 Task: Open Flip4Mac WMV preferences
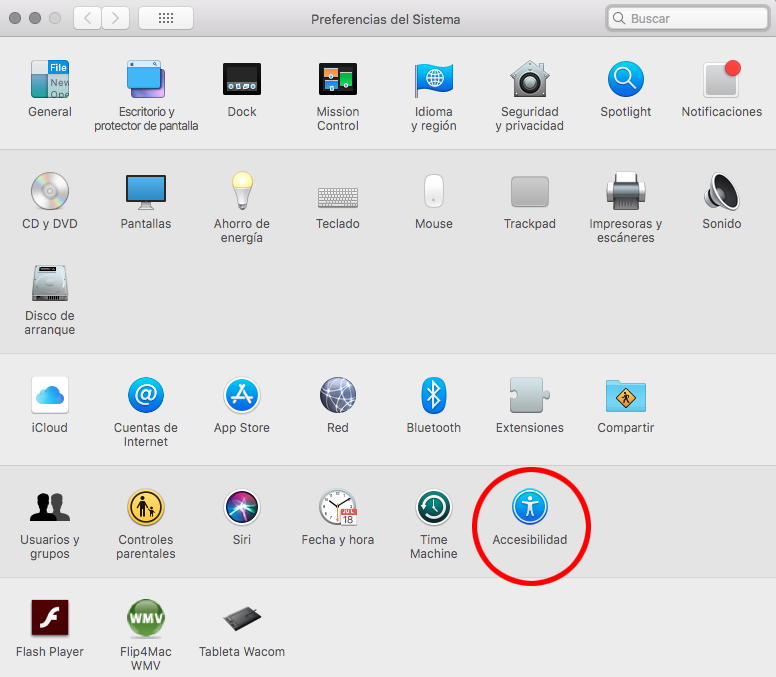tap(146, 618)
